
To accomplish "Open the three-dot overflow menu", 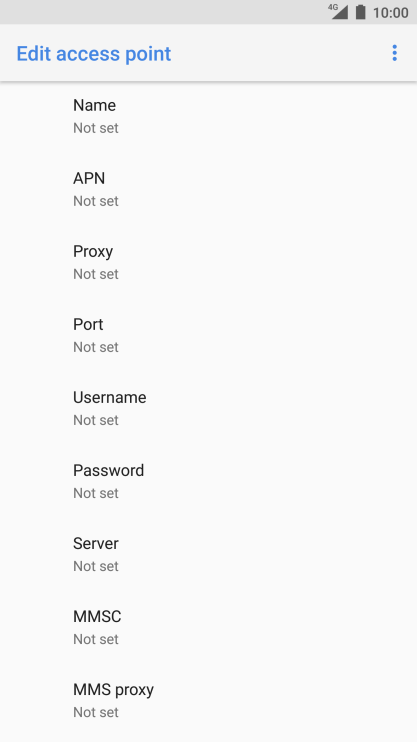I will [x=394, y=53].
